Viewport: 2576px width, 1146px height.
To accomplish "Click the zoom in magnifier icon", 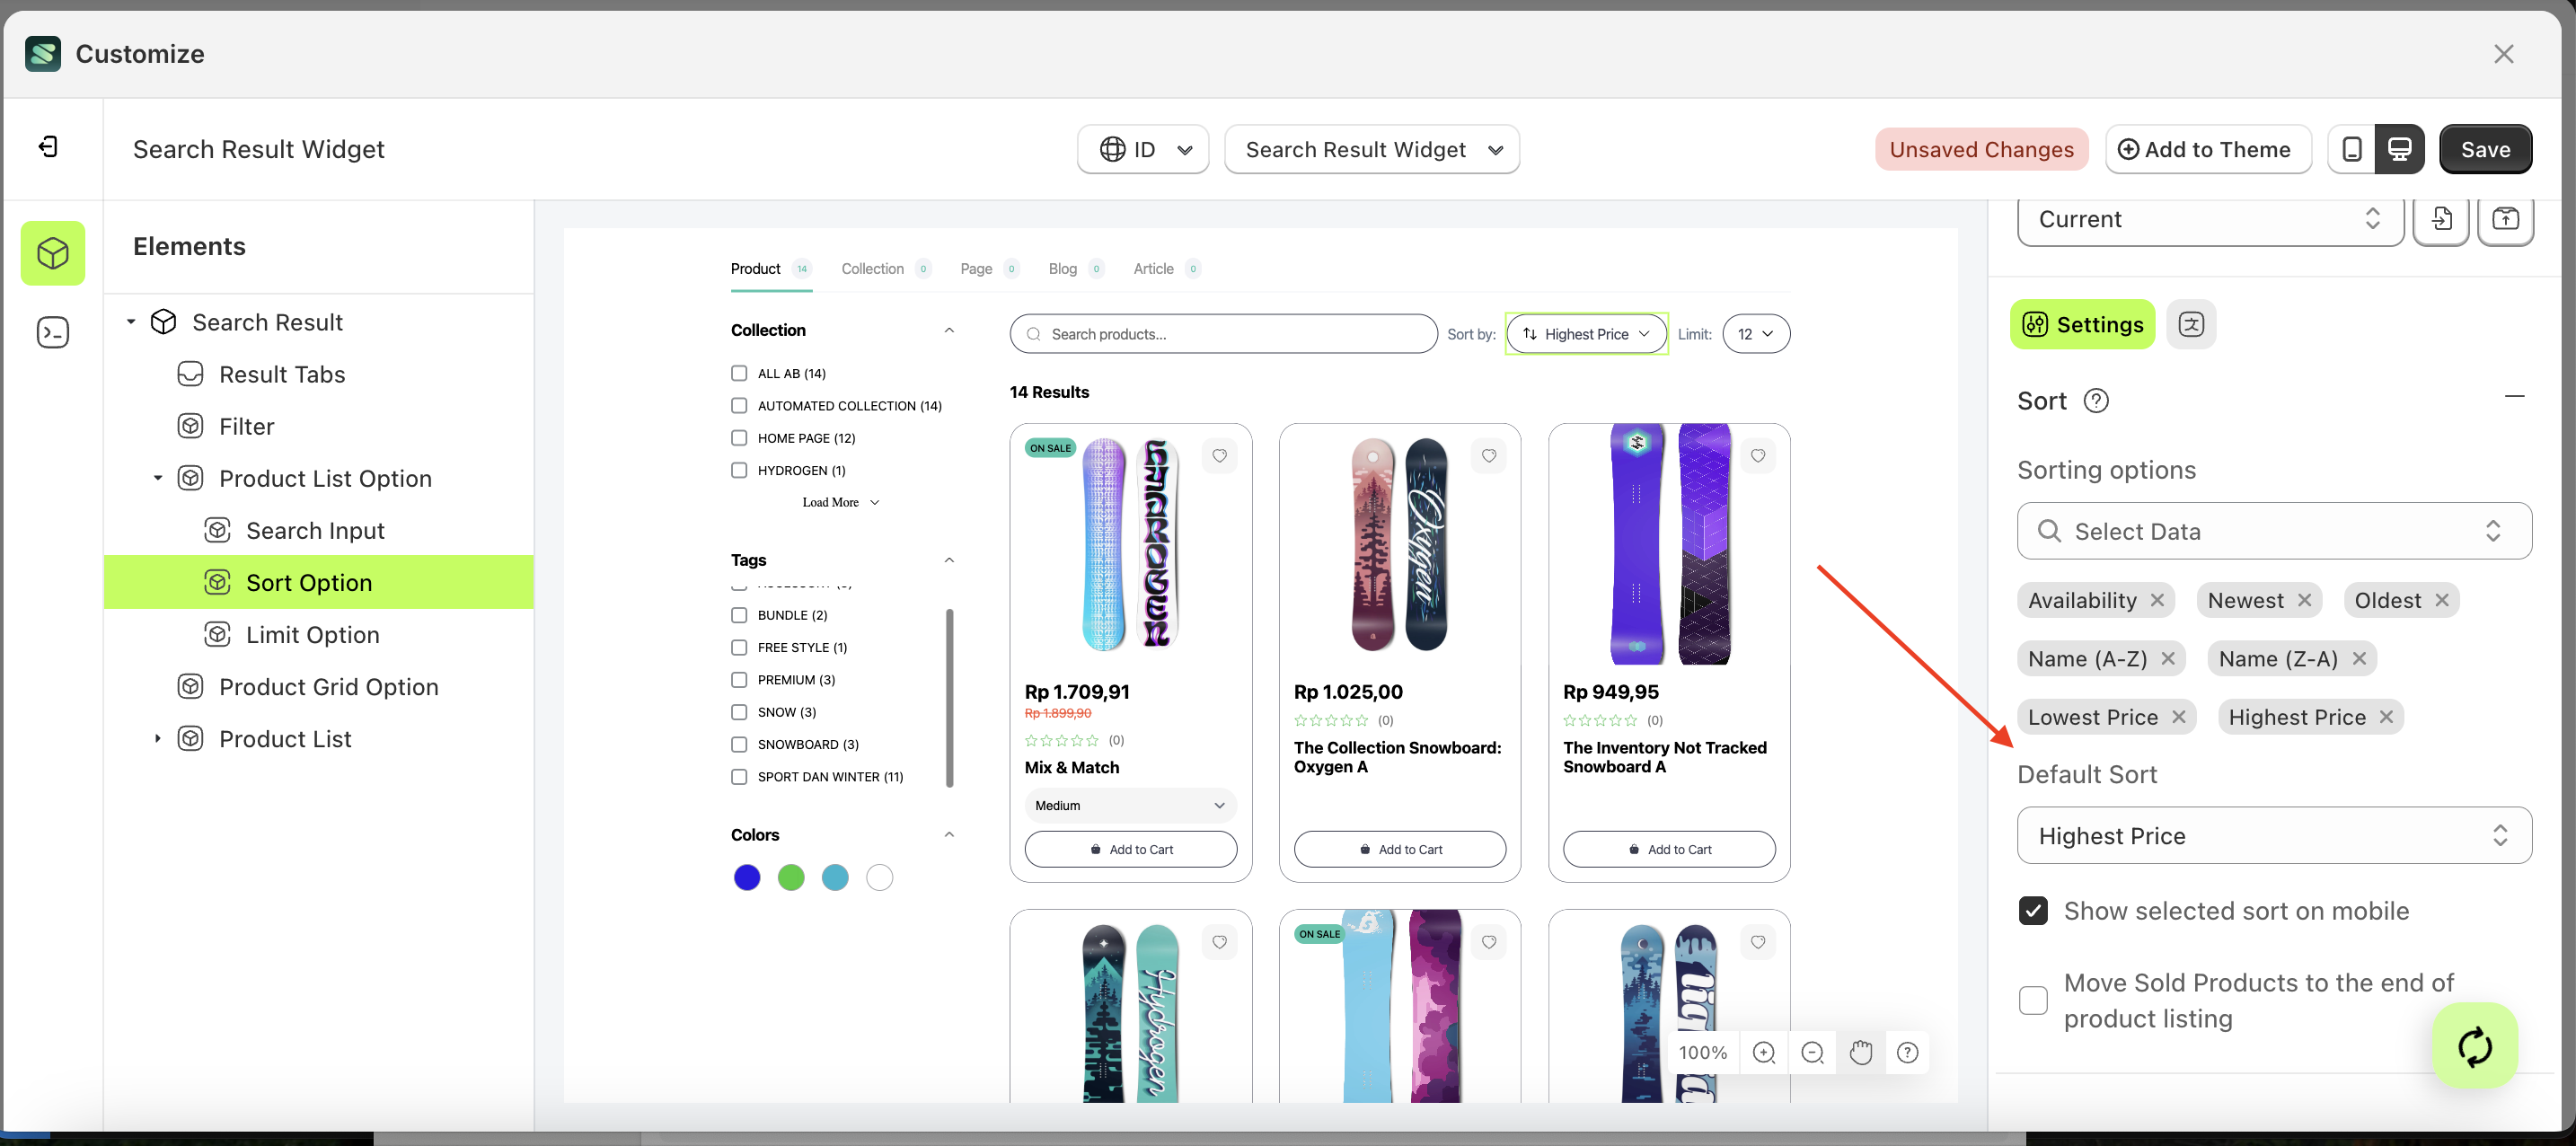I will [1764, 1052].
